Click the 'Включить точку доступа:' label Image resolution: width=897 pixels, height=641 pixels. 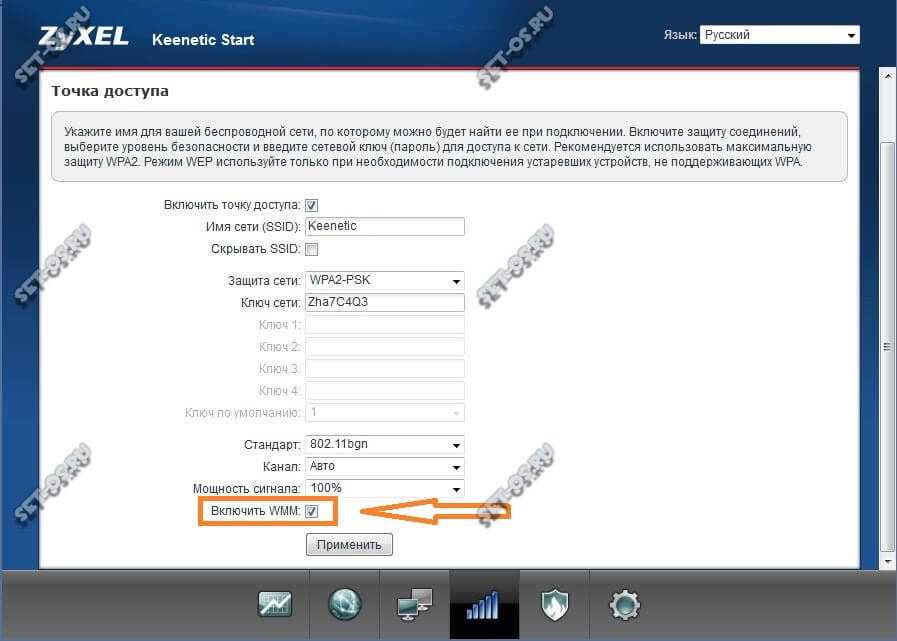coord(232,205)
